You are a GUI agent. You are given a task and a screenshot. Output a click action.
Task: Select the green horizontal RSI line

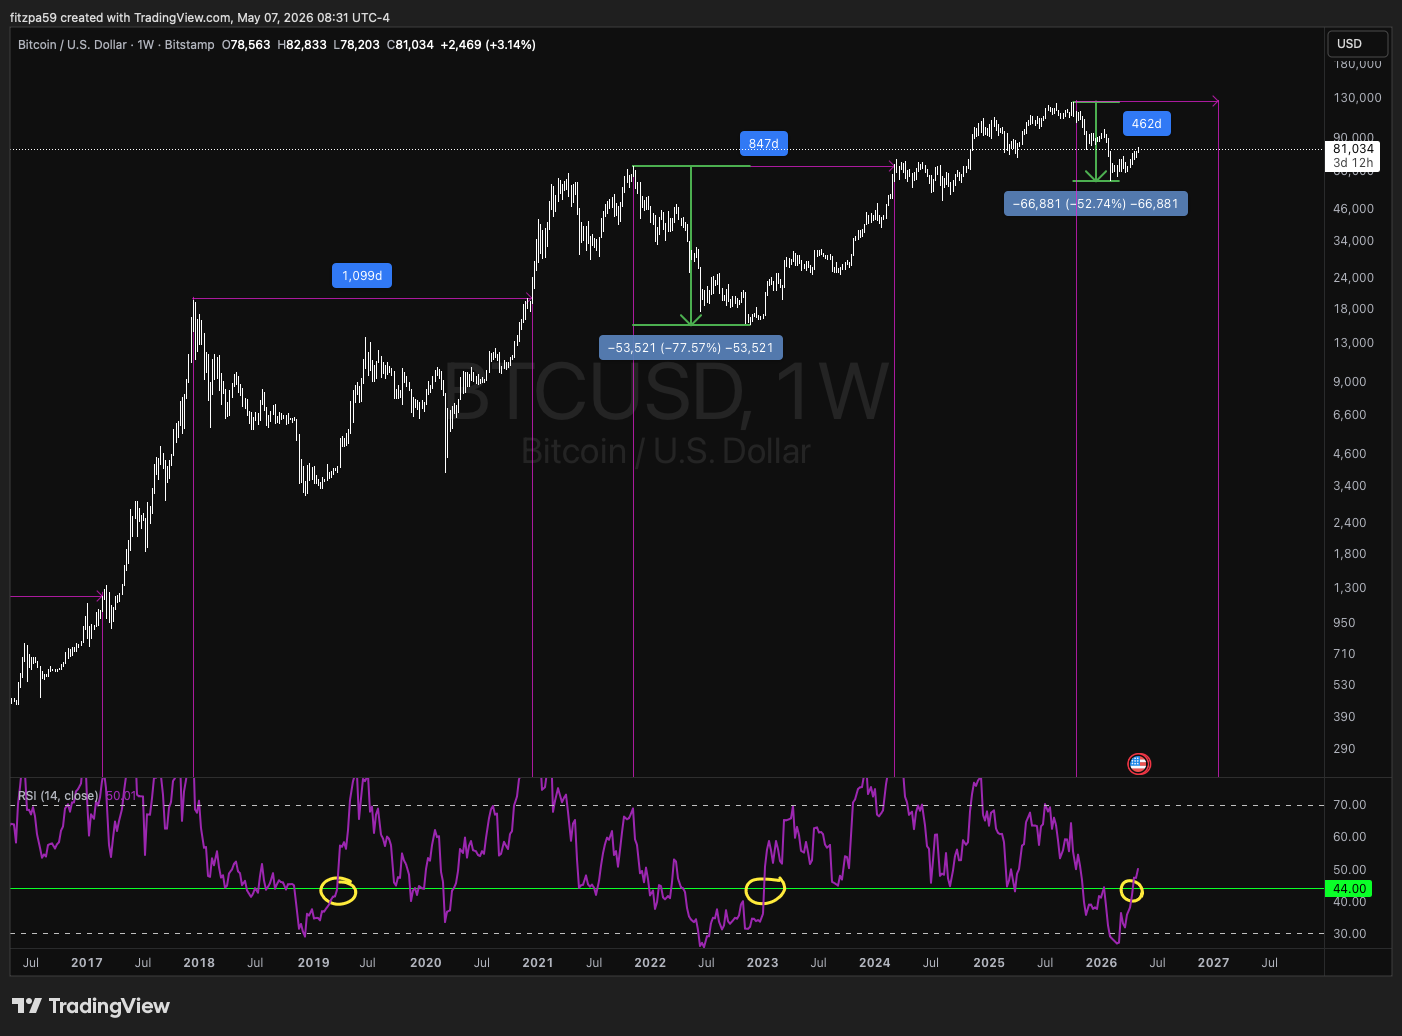(667, 888)
